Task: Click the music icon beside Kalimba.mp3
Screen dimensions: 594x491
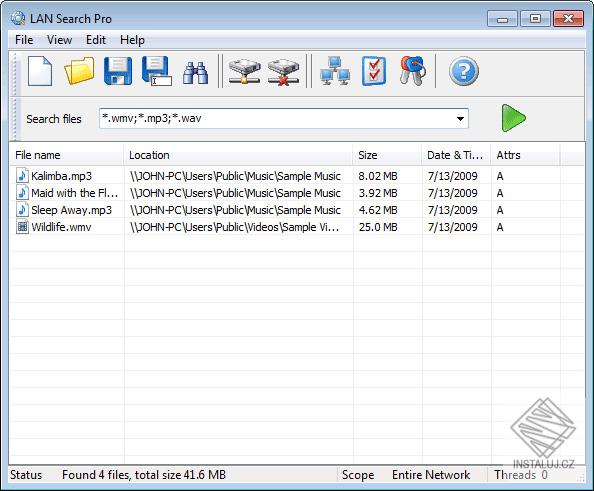Action: pos(22,175)
